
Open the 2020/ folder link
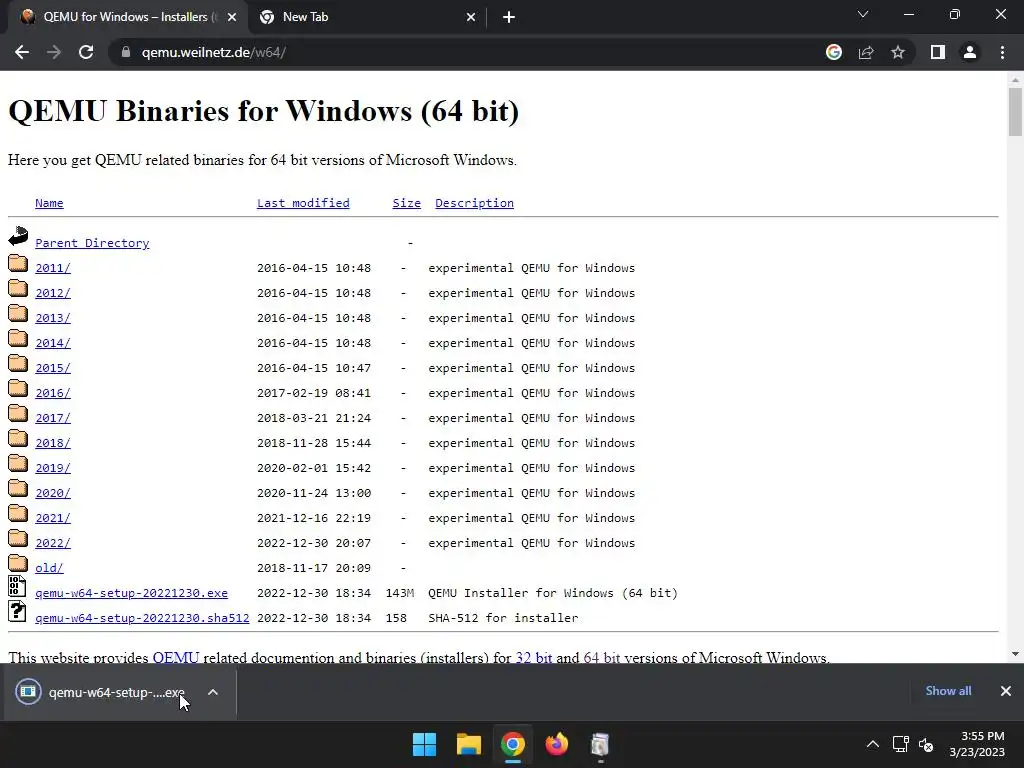point(53,493)
